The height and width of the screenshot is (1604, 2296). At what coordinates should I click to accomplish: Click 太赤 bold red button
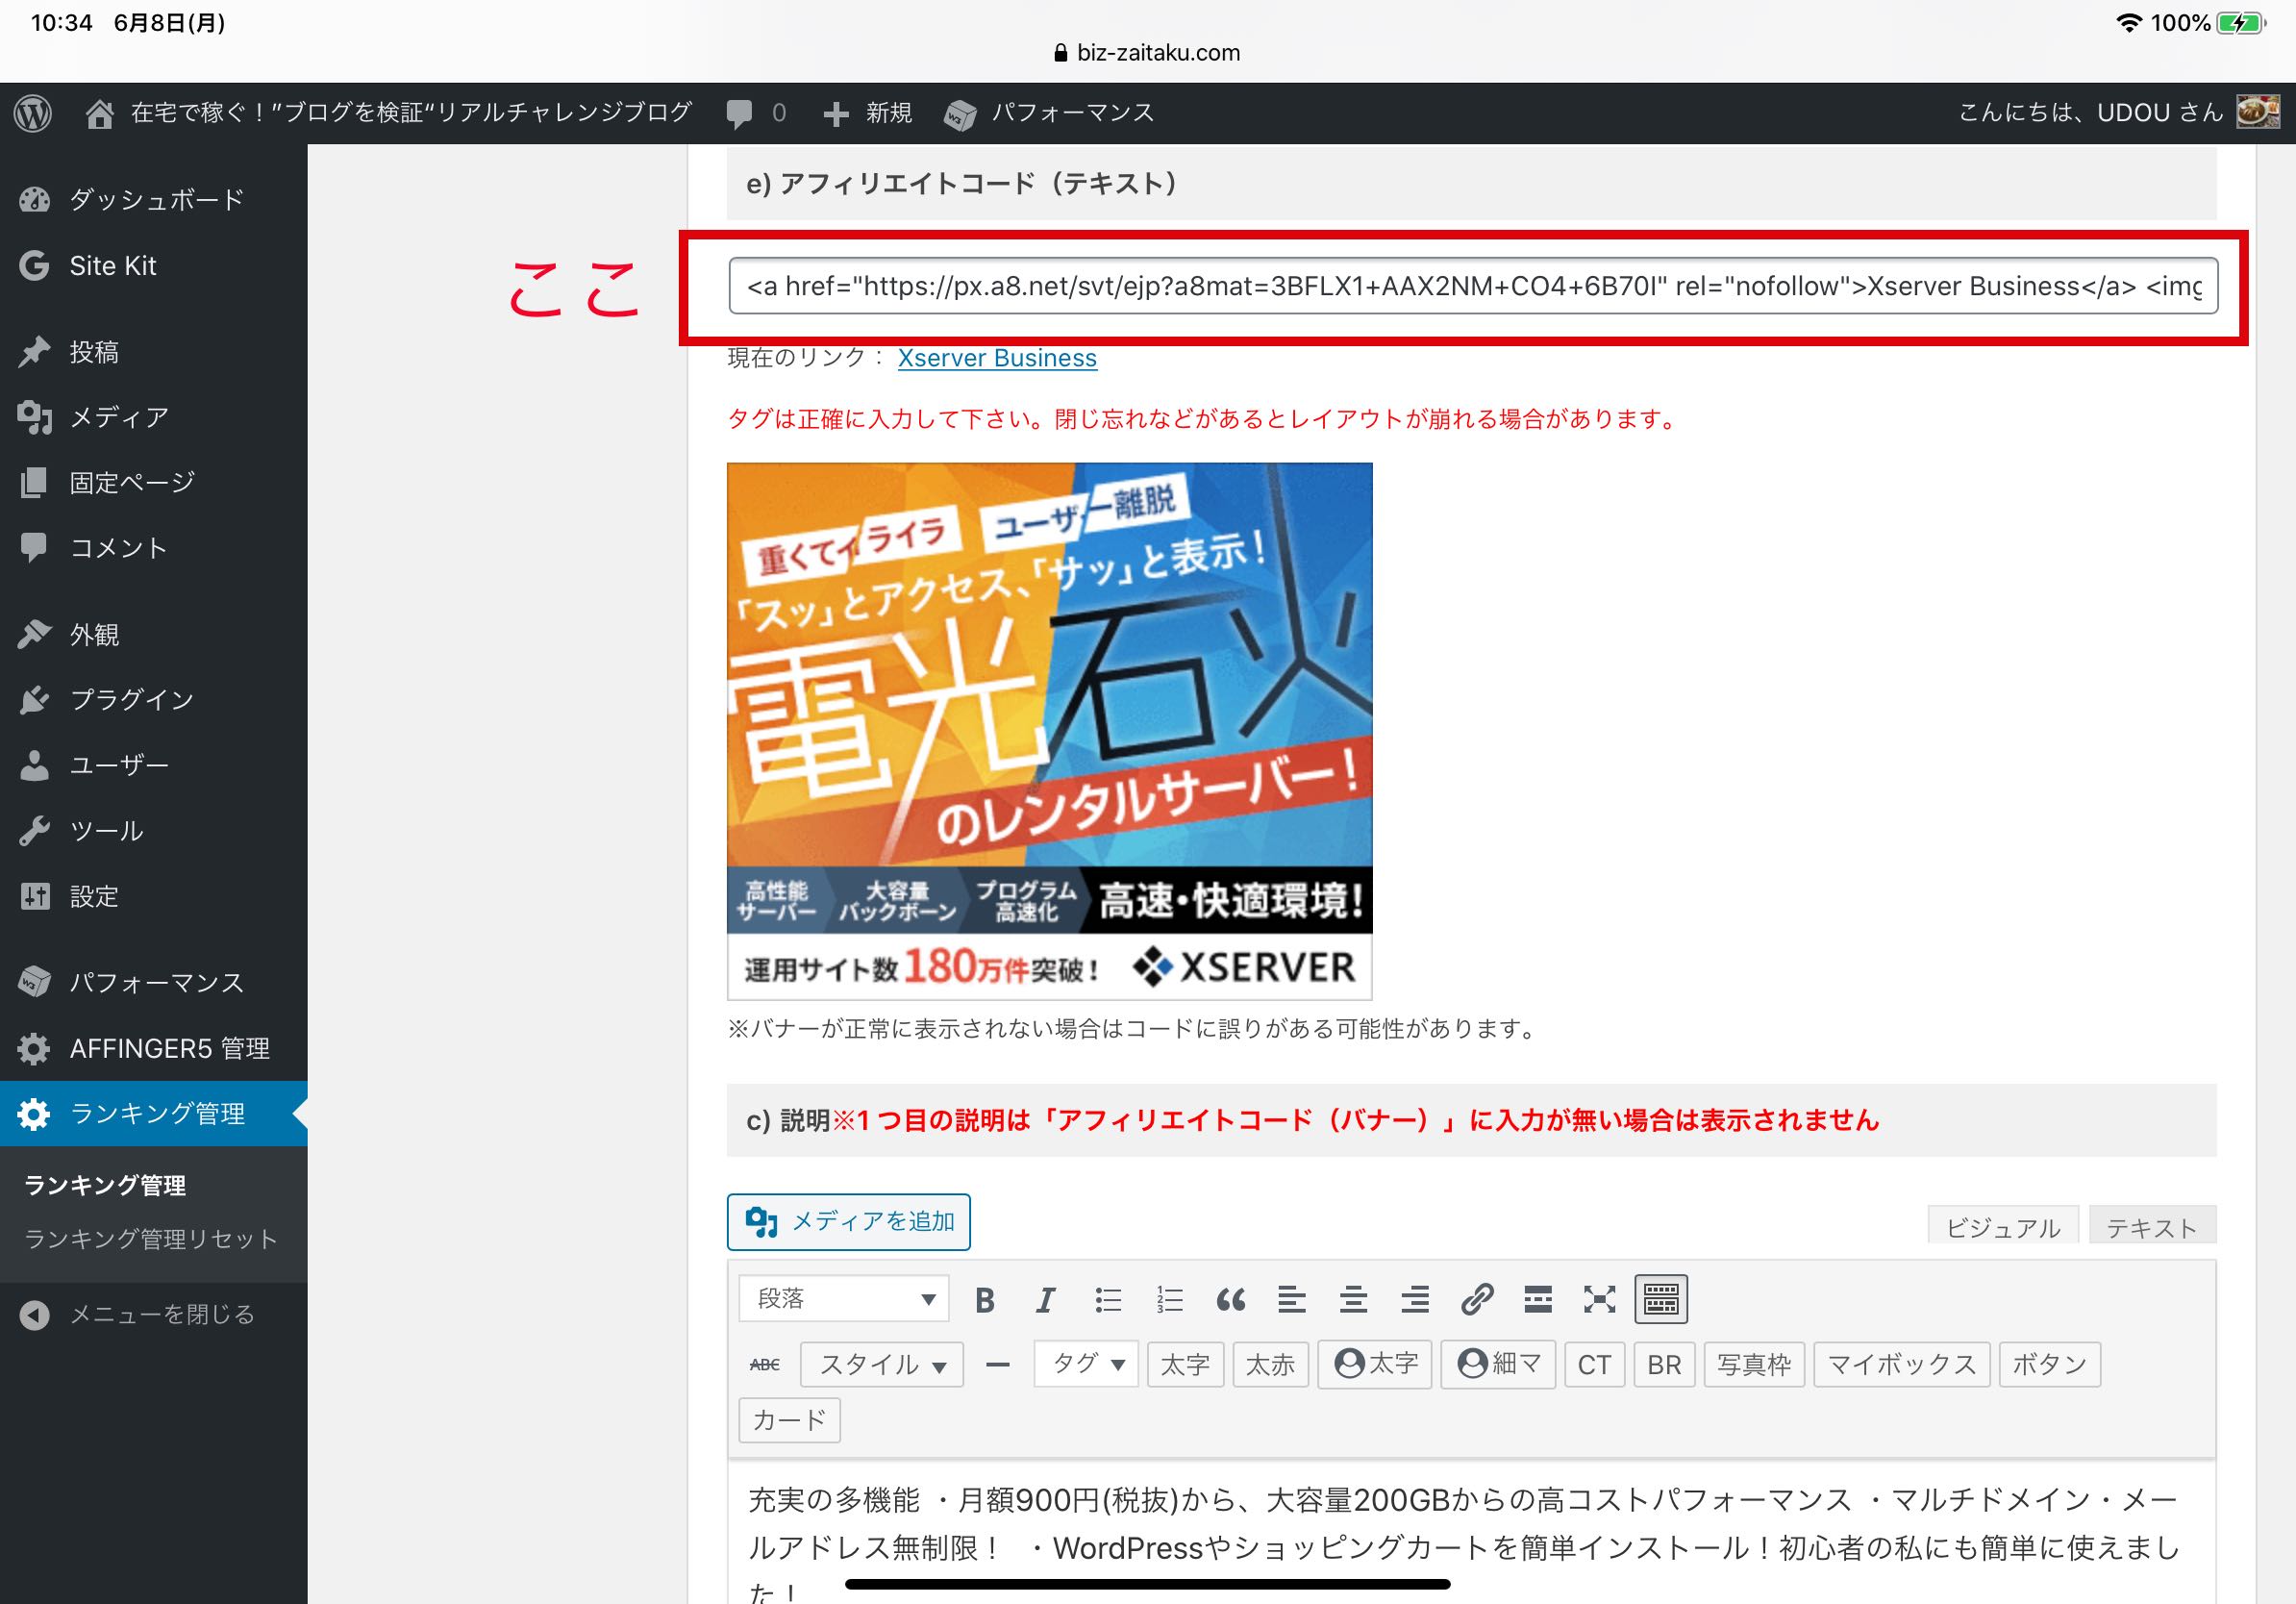click(x=1270, y=1364)
